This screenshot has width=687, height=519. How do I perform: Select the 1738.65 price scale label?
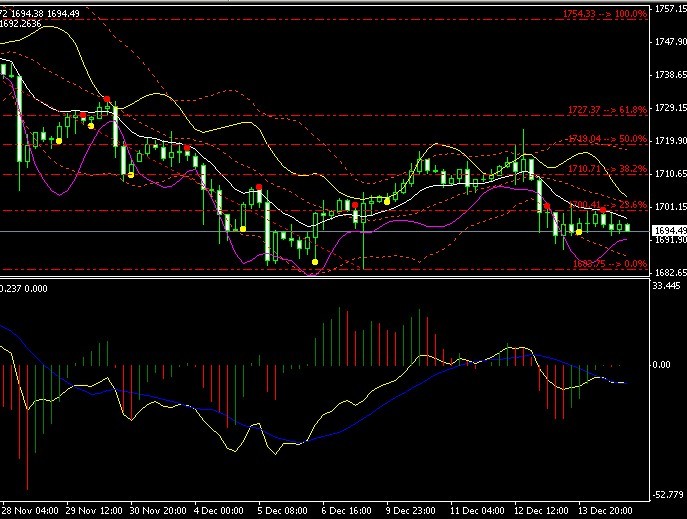pos(670,75)
